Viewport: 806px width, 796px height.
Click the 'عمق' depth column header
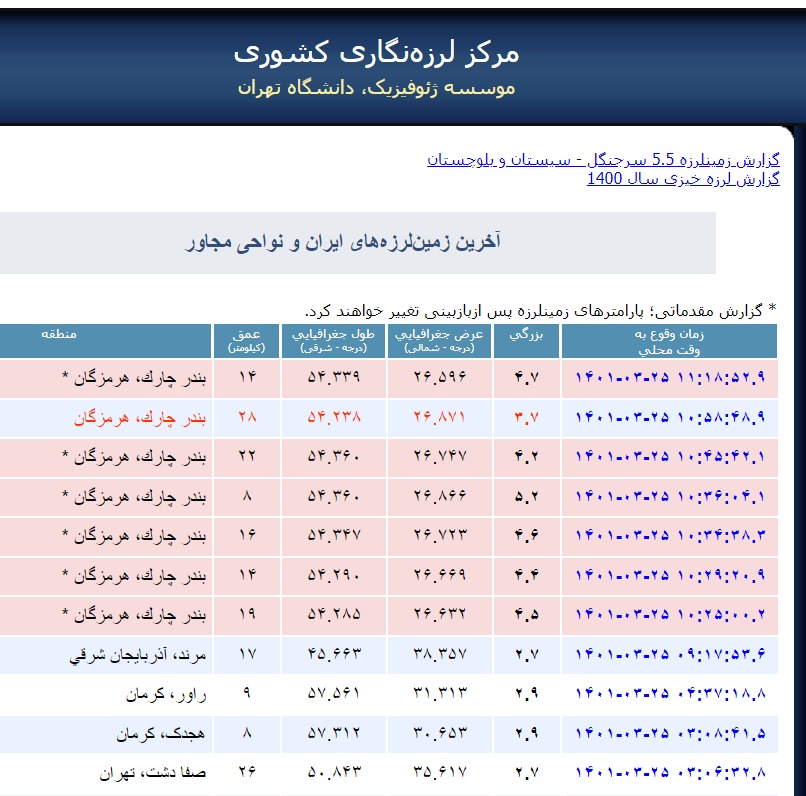point(246,341)
